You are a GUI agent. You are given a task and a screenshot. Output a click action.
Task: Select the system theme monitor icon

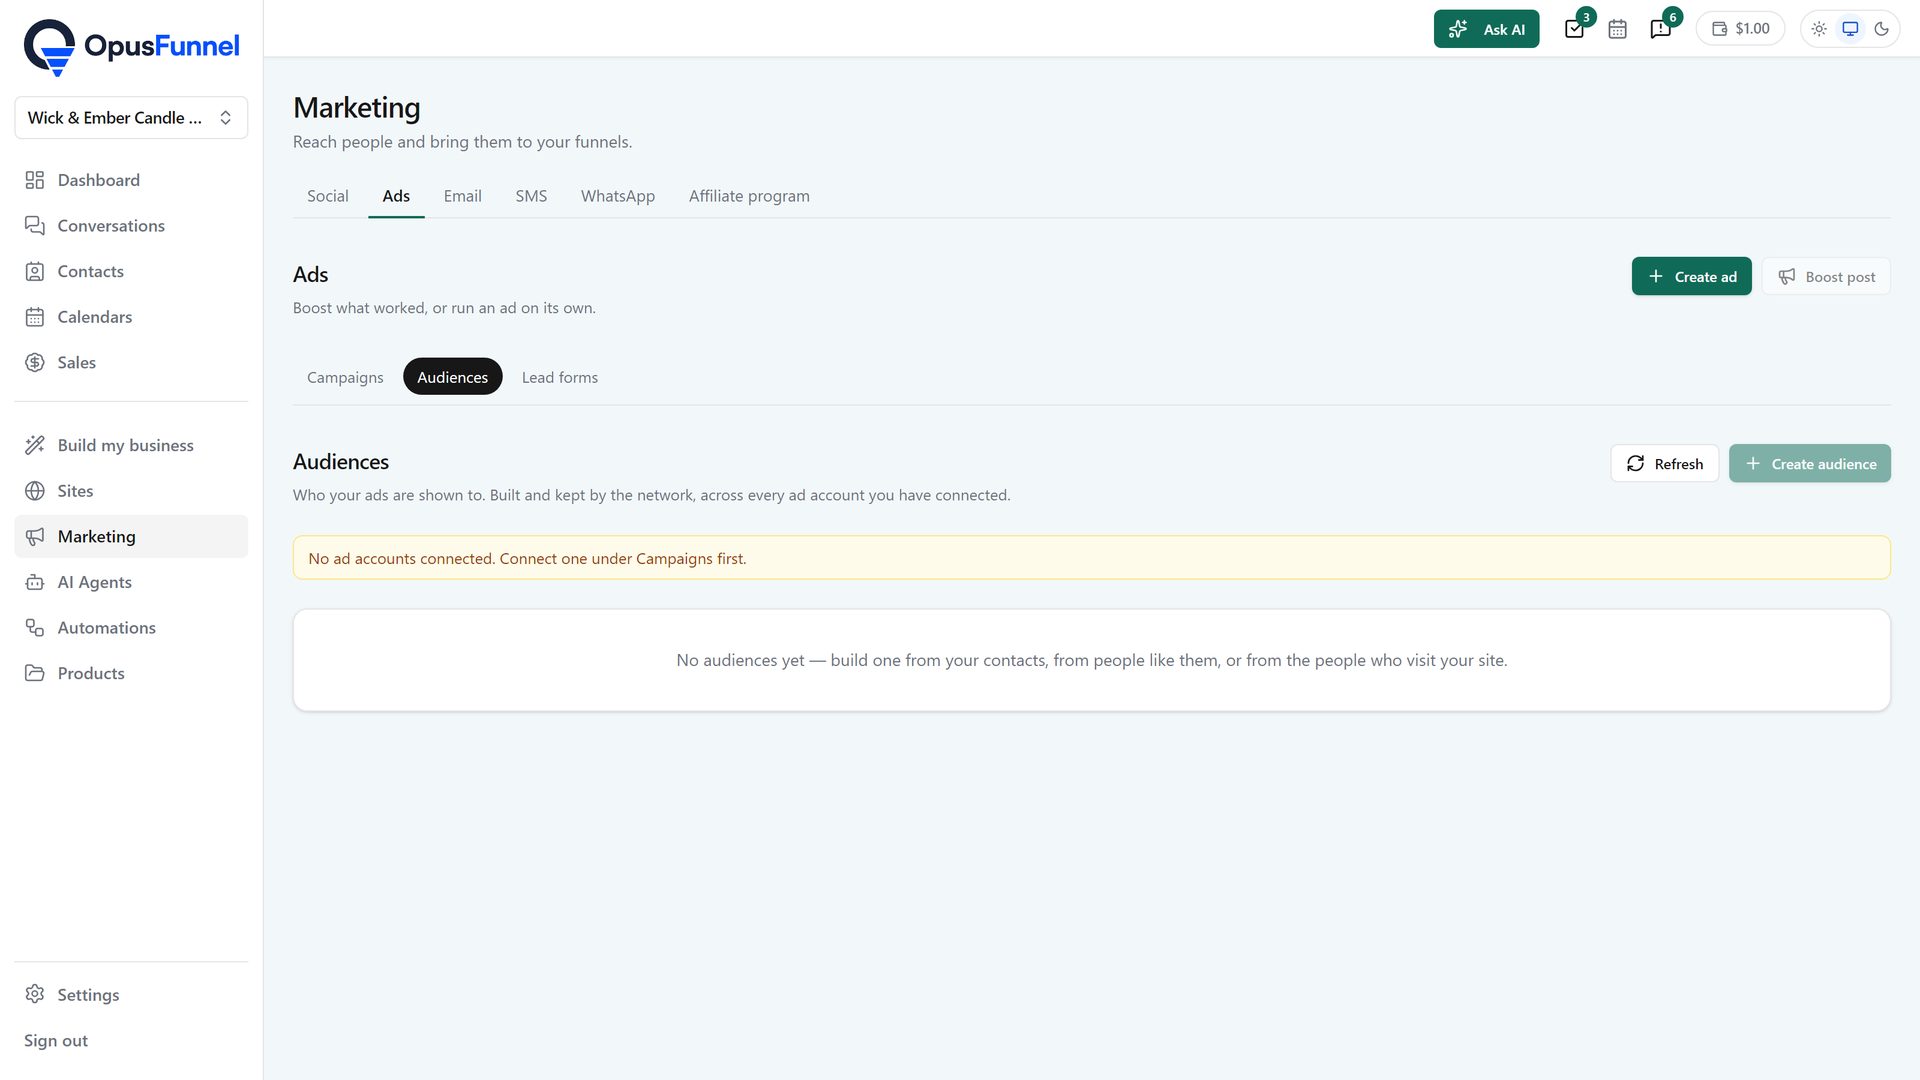tap(1850, 29)
